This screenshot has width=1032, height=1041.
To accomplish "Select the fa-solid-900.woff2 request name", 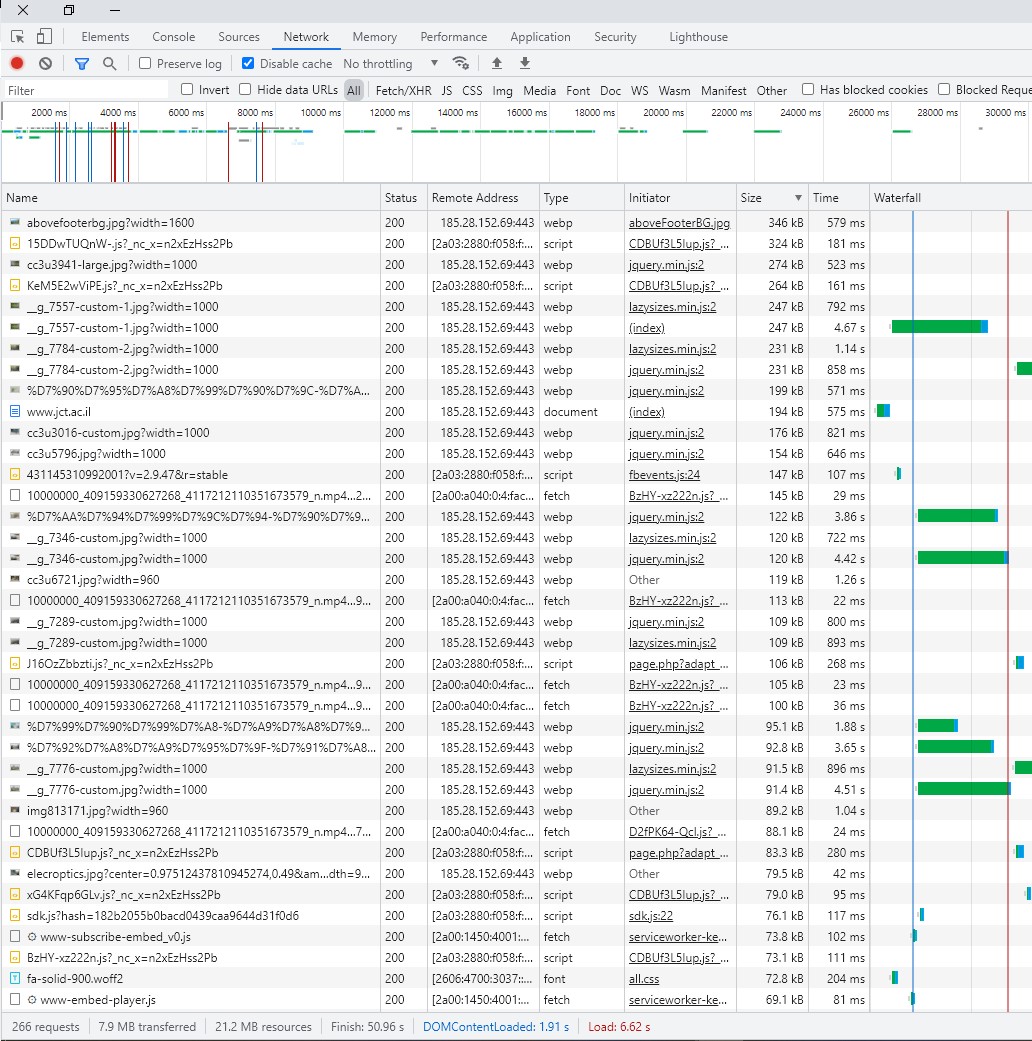I will (x=75, y=979).
